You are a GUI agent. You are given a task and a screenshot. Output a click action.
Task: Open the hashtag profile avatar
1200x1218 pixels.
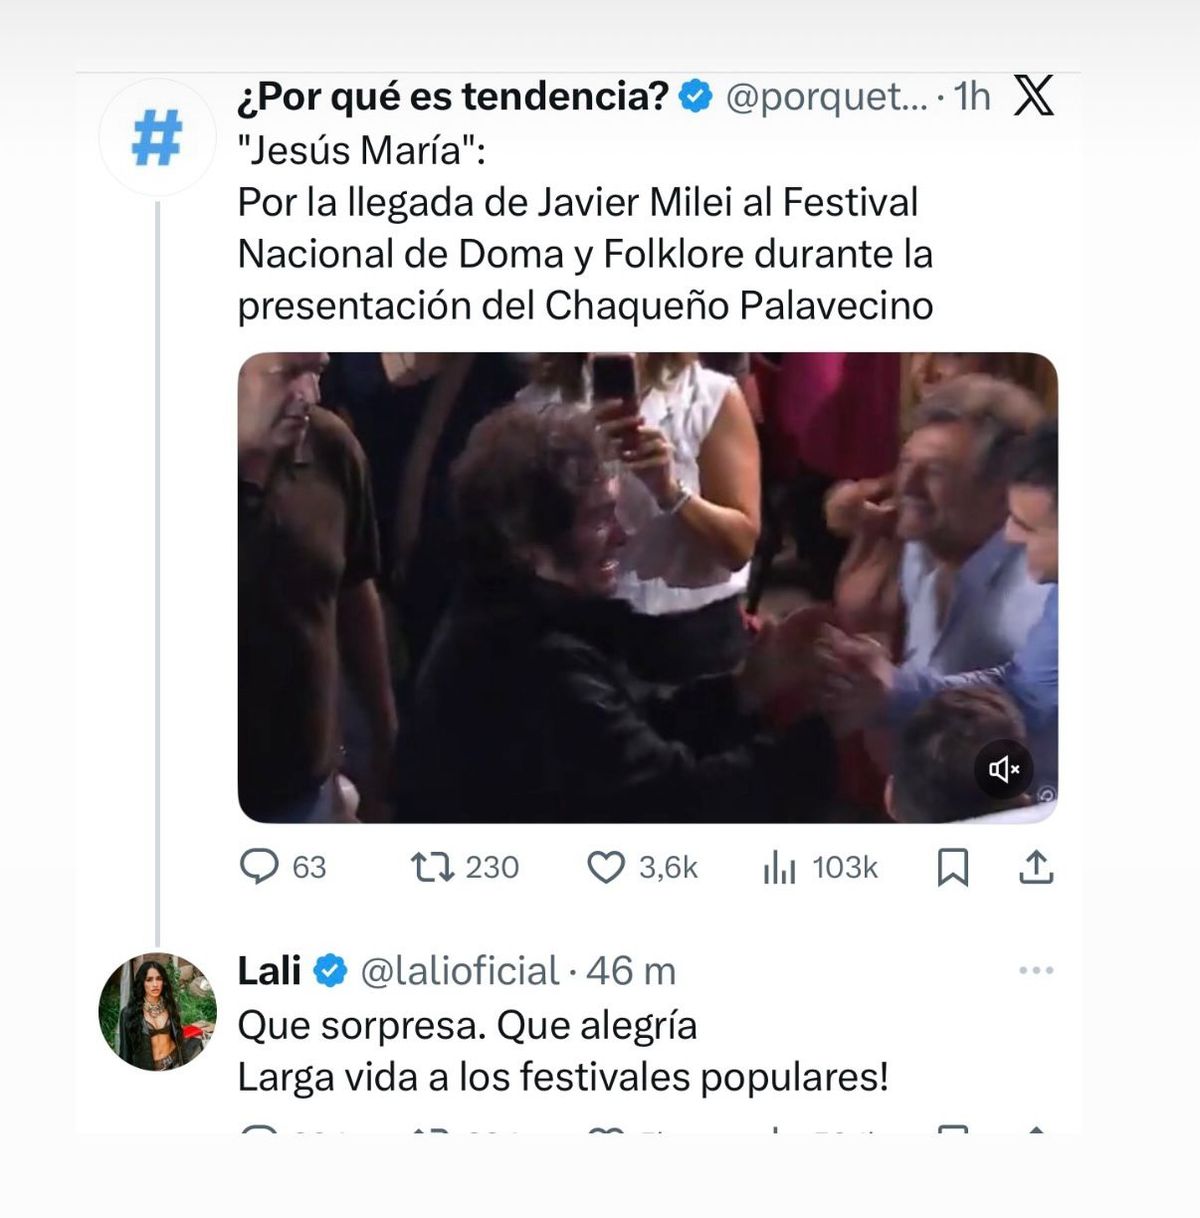tap(157, 137)
